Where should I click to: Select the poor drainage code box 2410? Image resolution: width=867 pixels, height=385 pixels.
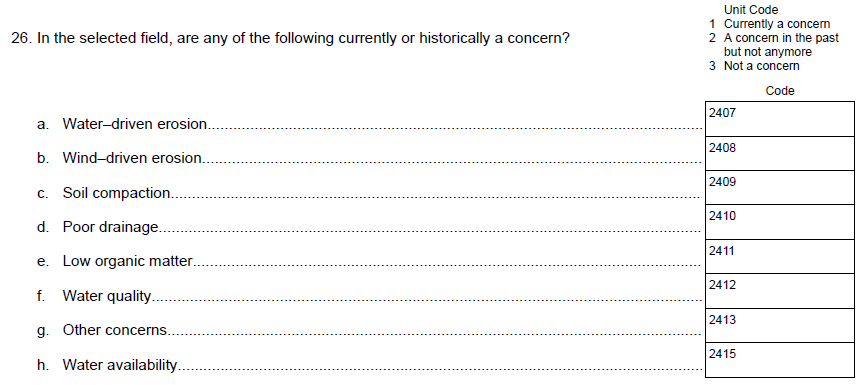[x=780, y=222]
